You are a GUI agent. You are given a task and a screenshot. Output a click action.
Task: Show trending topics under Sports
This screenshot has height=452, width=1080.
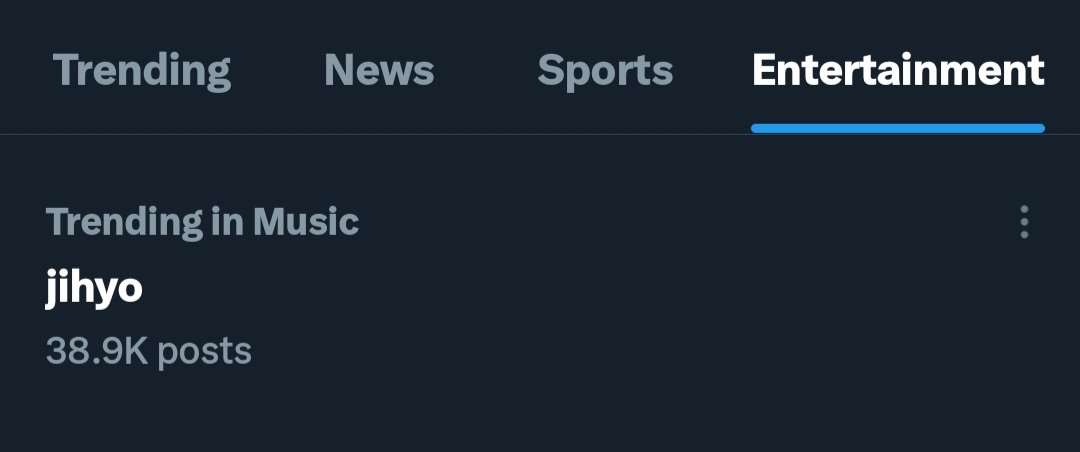[605, 71]
